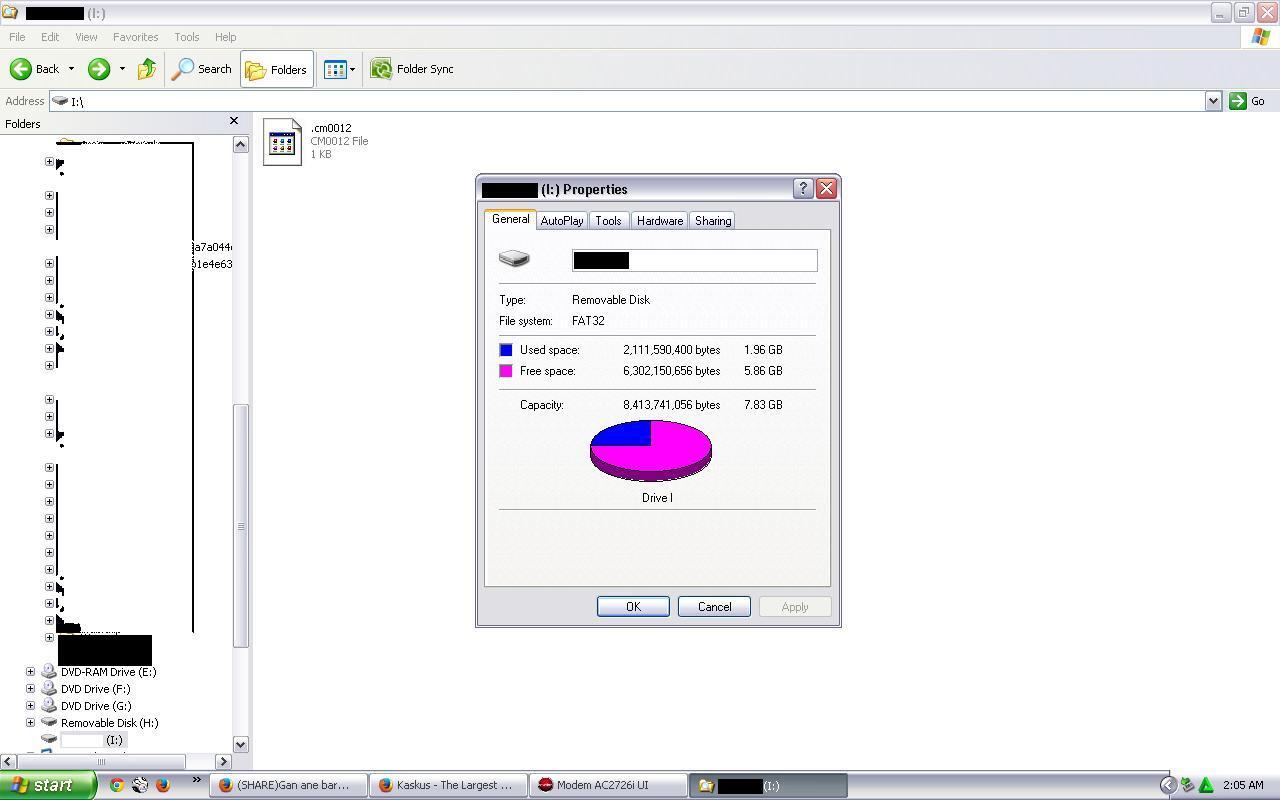This screenshot has height=800, width=1280.
Task: Open the Tools menu
Action: [187, 37]
